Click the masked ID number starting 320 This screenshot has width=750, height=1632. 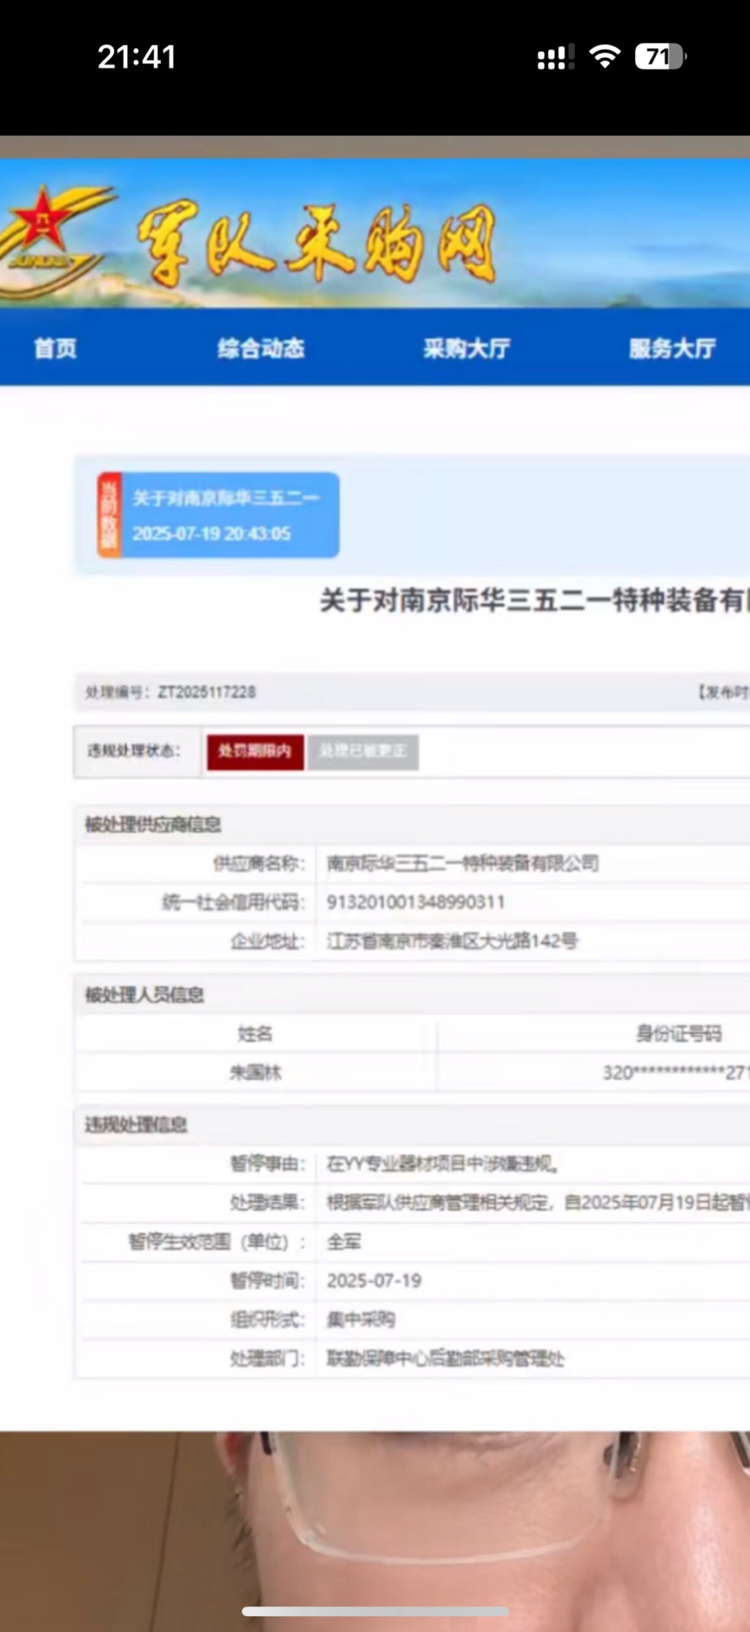pyautogui.click(x=675, y=1072)
